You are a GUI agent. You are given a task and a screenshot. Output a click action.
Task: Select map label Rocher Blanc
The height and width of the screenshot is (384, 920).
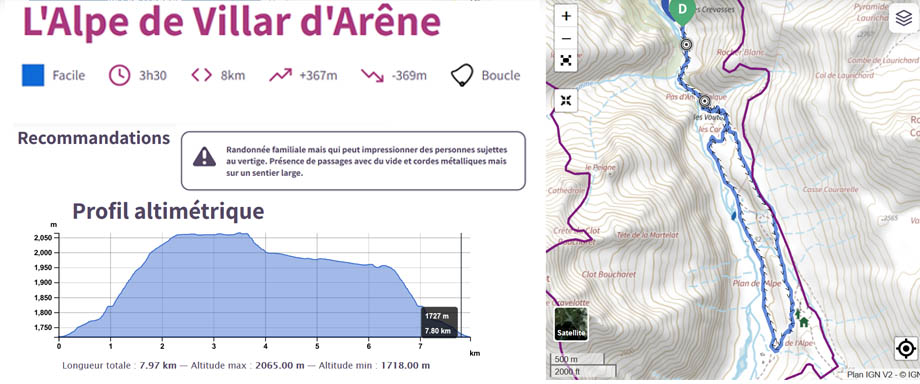(740, 52)
